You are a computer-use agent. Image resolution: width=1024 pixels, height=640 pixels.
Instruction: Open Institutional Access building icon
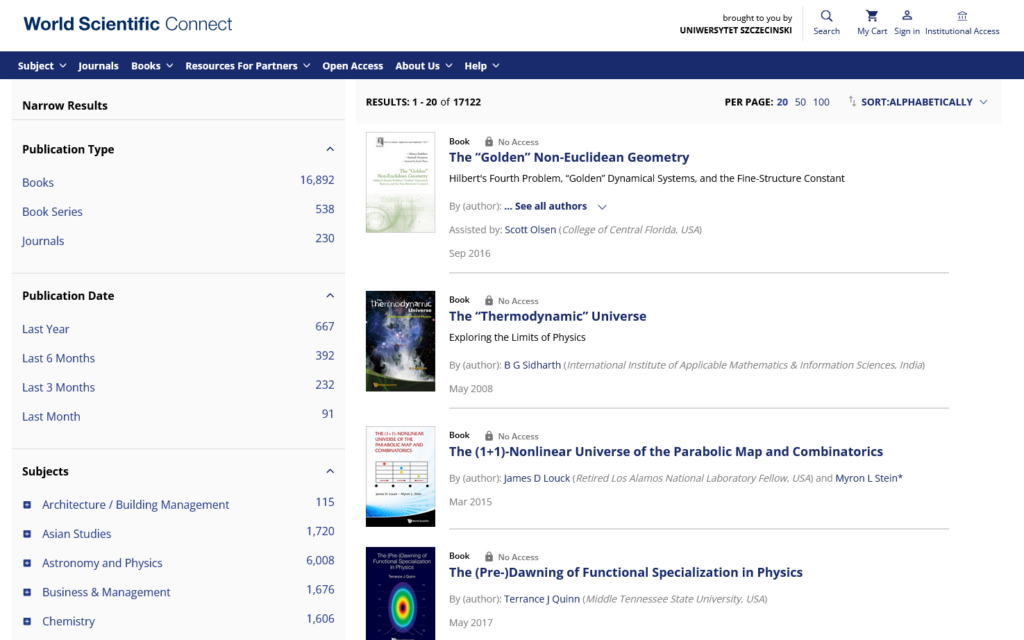[x=962, y=16]
